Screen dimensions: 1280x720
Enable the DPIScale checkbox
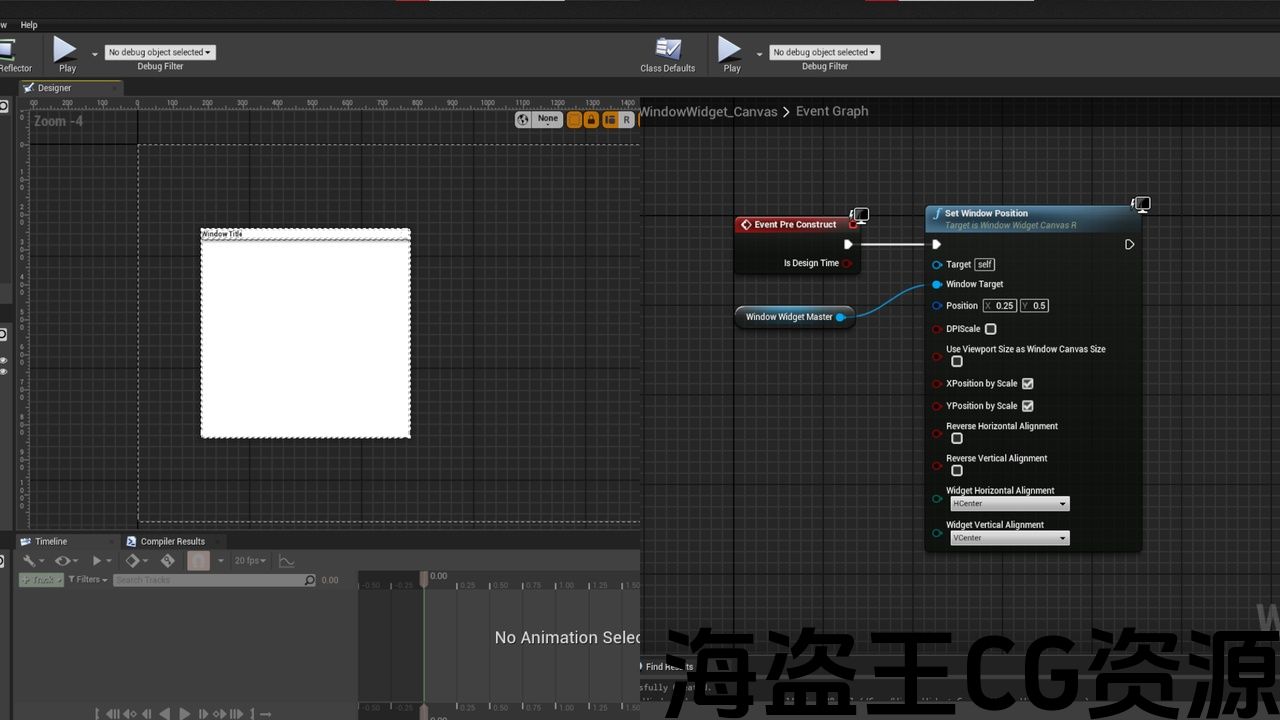pos(990,329)
